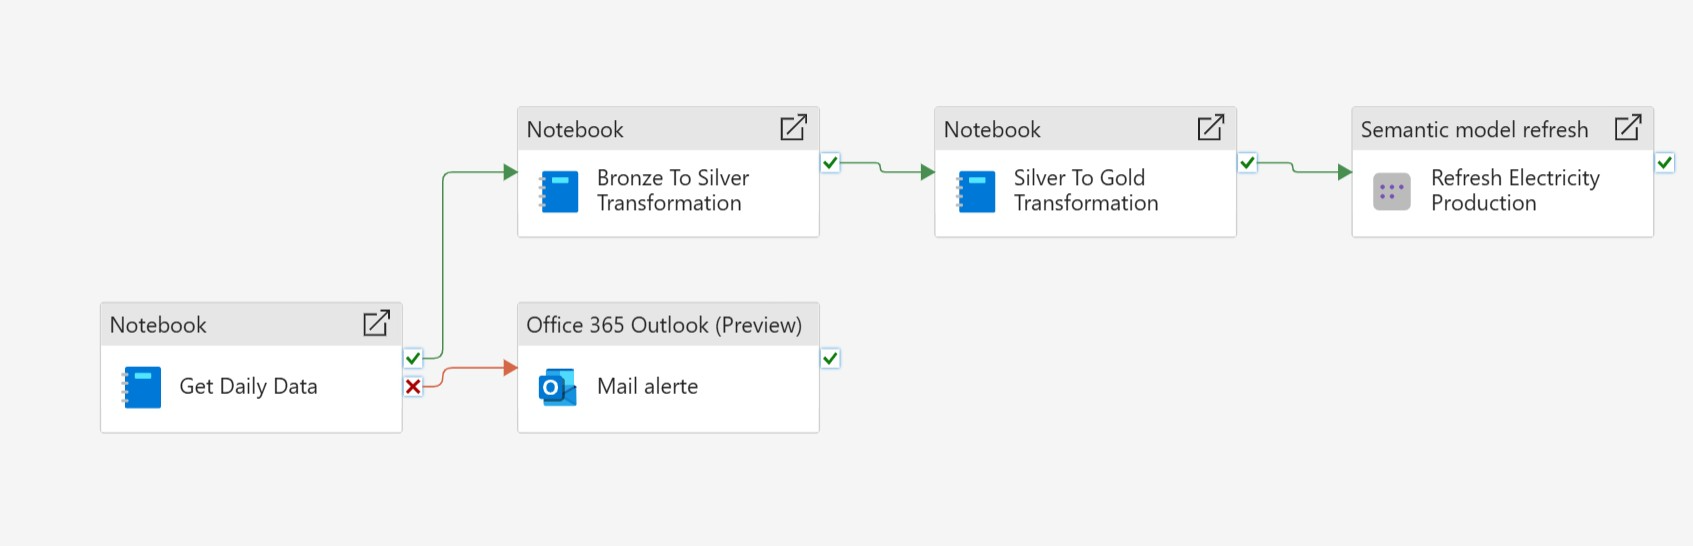Select Refresh Electricity Production on-success checkmark
The image size is (1693, 546).
click(1664, 162)
